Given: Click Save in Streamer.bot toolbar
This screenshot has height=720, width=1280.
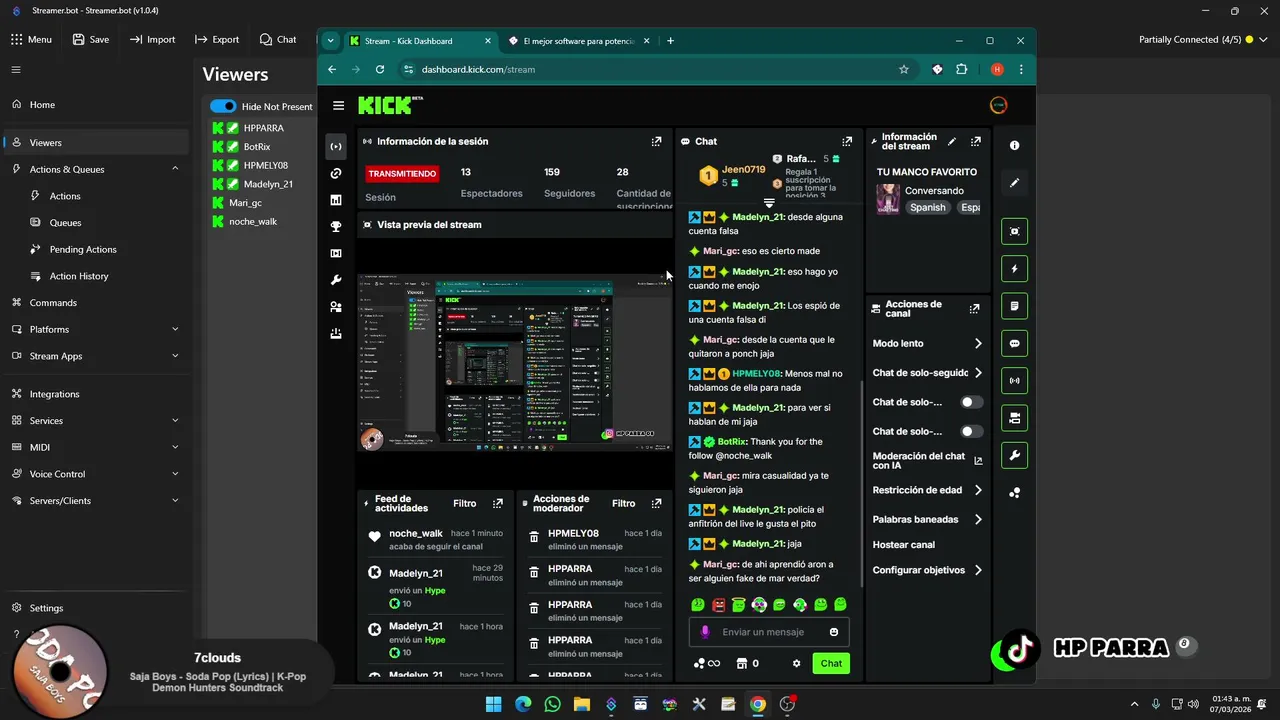Looking at the screenshot, I should coord(90,40).
